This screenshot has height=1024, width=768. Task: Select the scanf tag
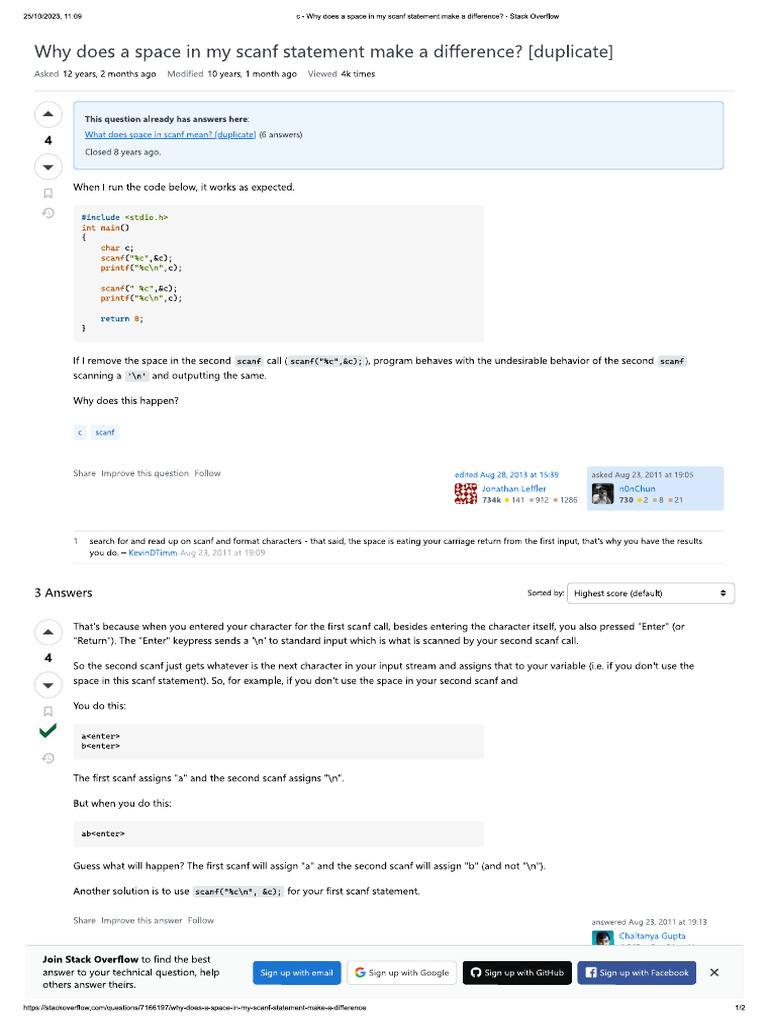[105, 432]
